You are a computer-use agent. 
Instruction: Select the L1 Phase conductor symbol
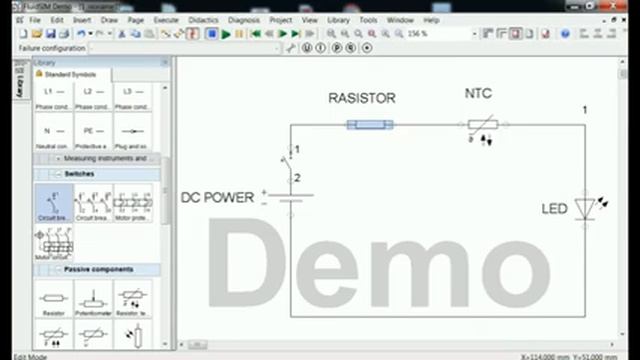(x=53, y=97)
